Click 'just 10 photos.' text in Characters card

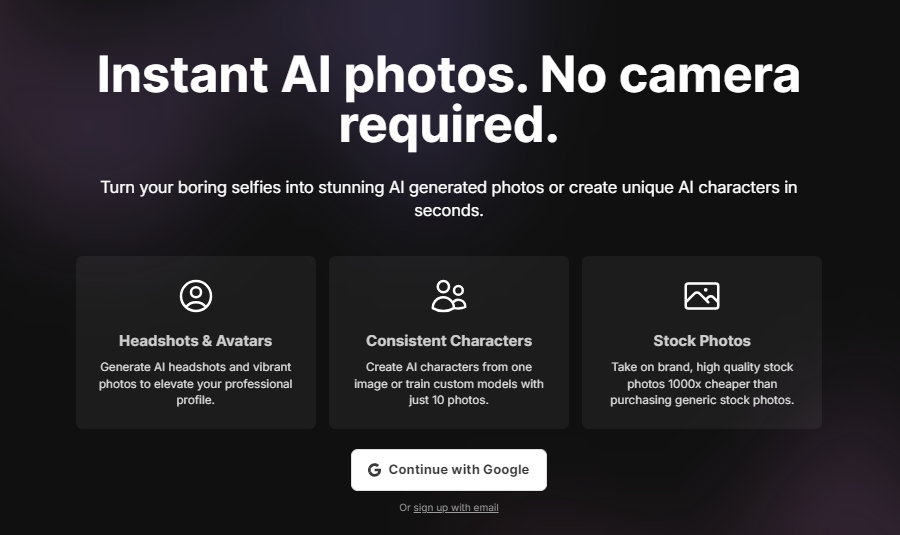[449, 400]
